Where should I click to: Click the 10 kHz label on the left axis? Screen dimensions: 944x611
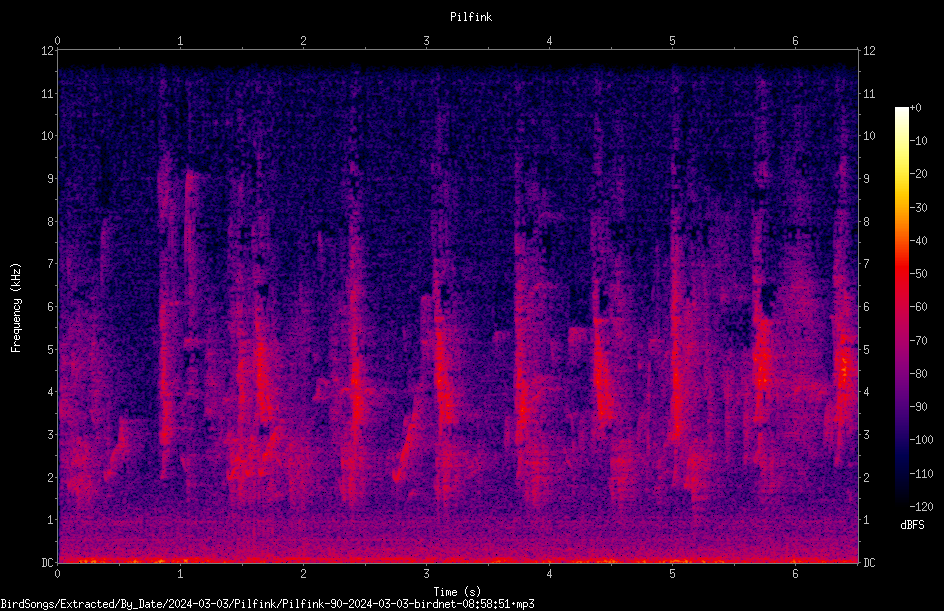[48, 136]
